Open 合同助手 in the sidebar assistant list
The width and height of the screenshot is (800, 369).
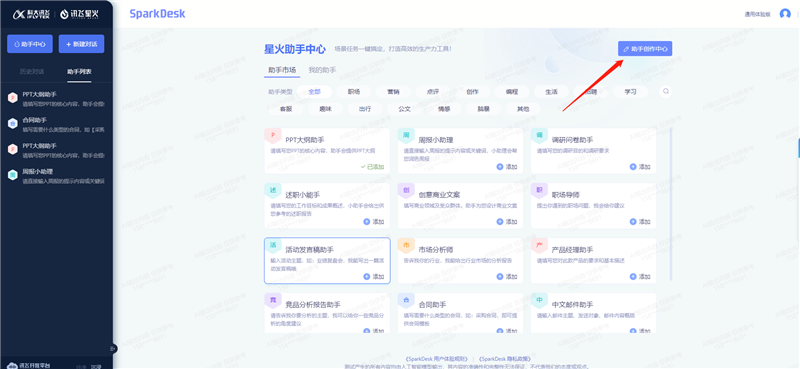point(56,124)
